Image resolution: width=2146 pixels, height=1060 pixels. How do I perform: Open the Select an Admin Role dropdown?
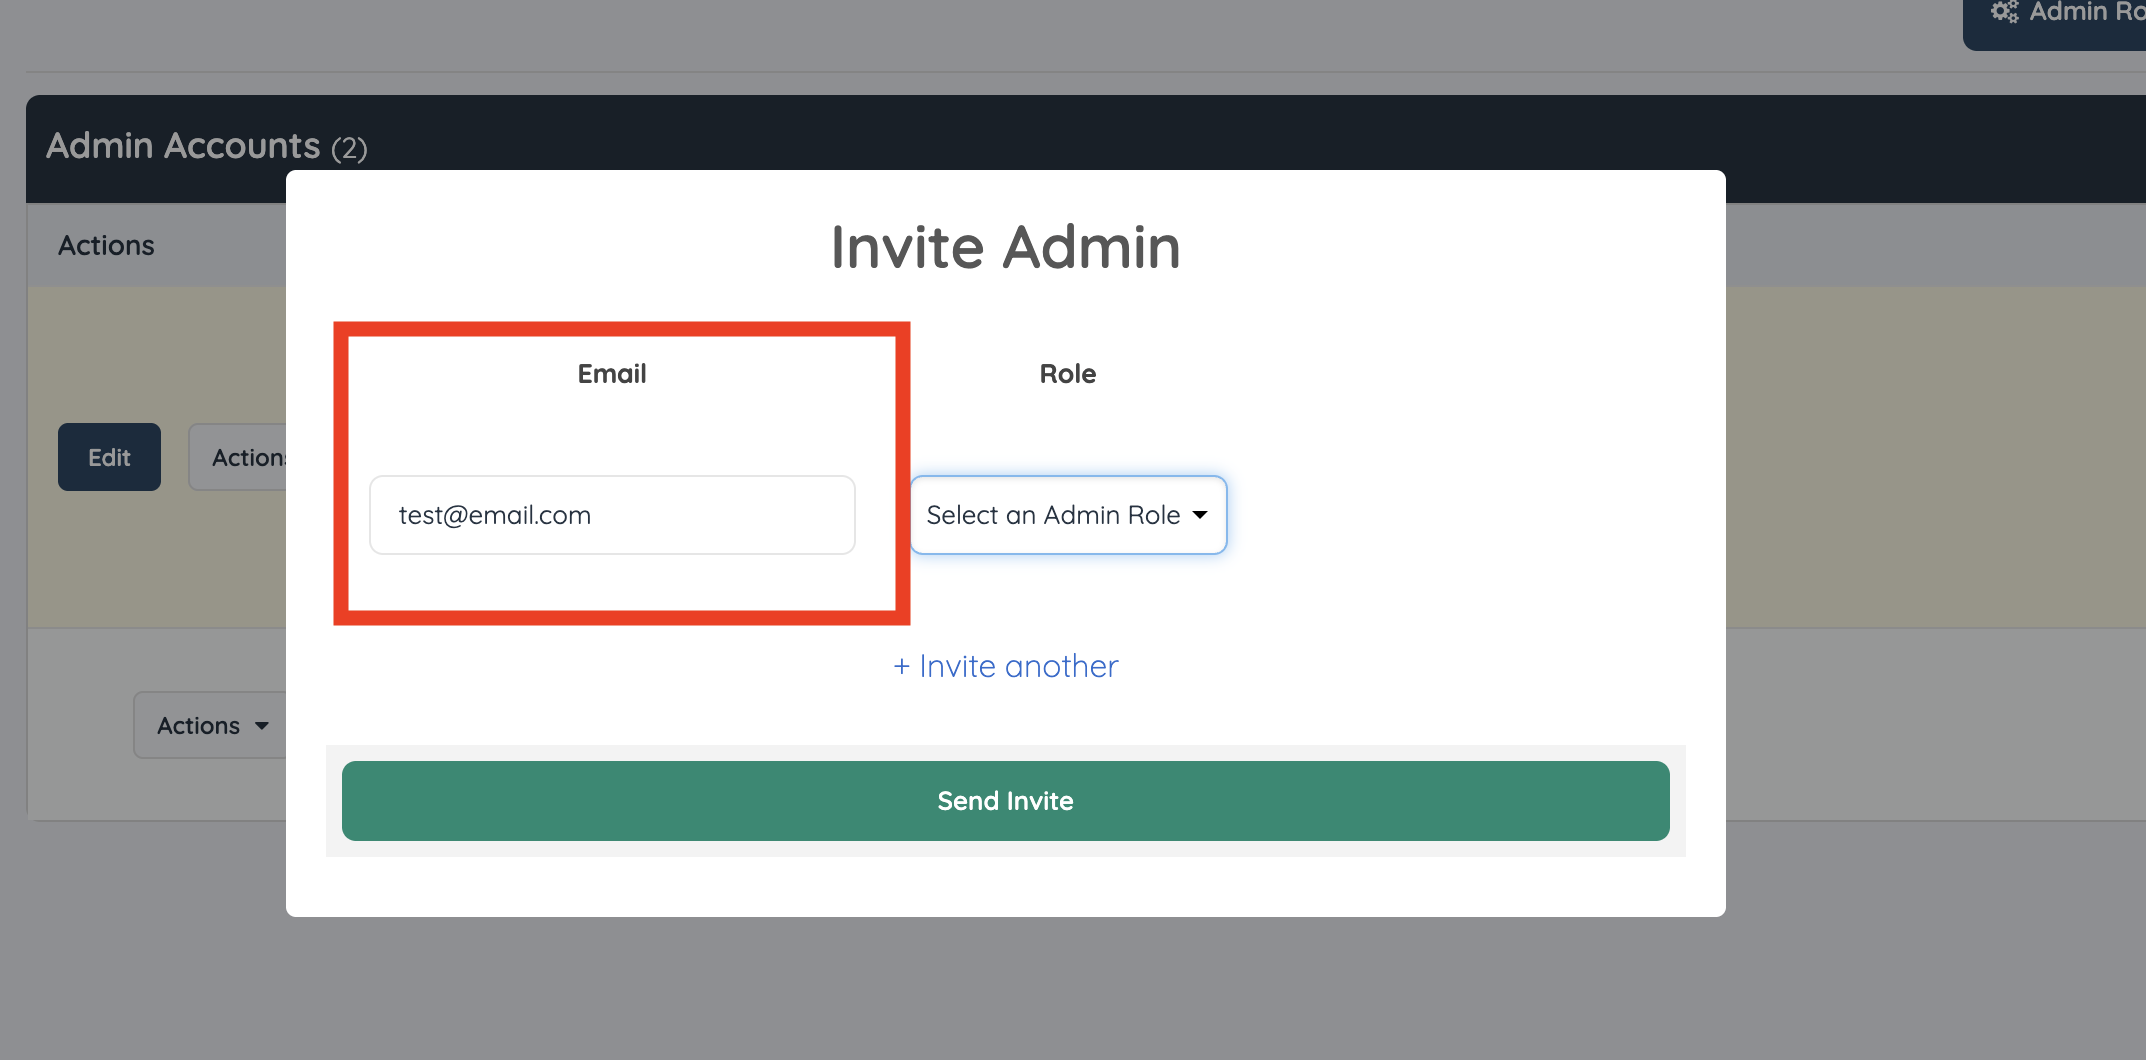coord(1068,515)
